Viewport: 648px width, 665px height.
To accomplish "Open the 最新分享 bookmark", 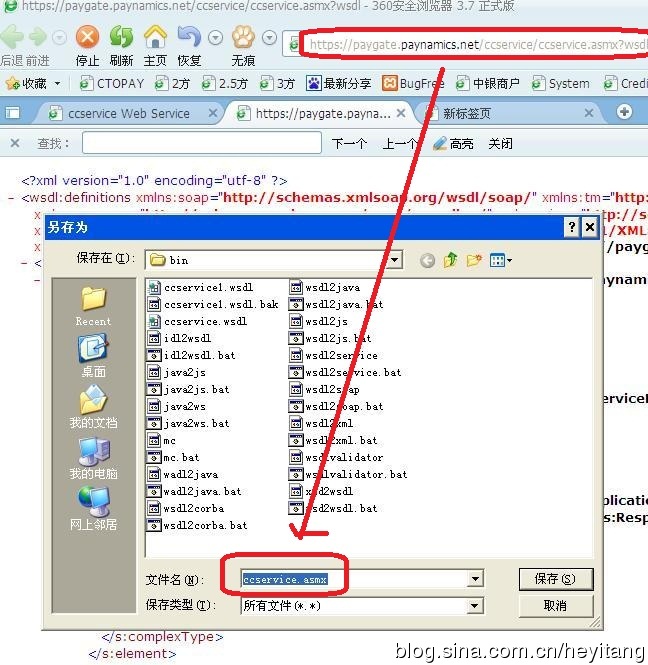I will click(338, 84).
